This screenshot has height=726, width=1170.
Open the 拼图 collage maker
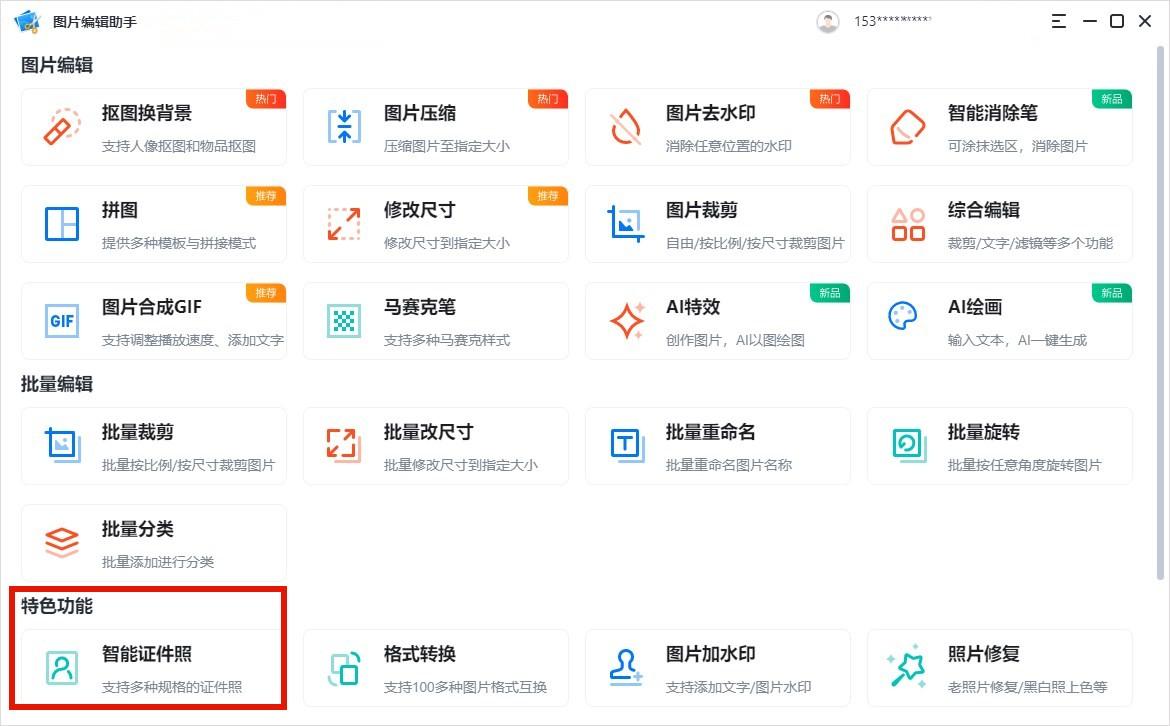(150, 223)
